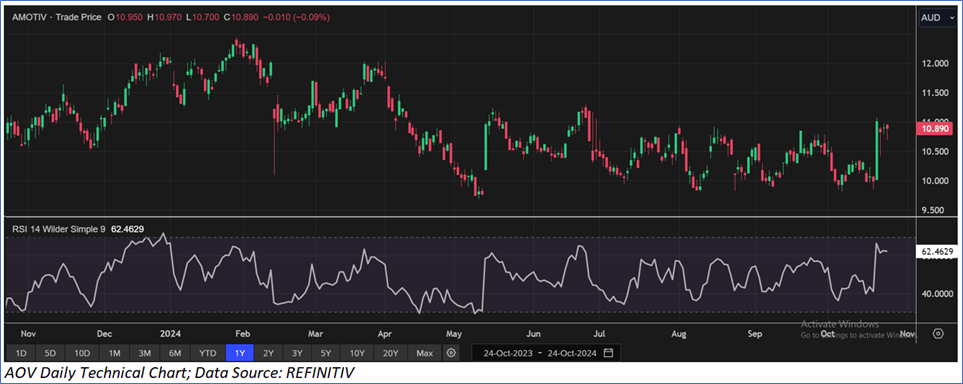The width and height of the screenshot is (963, 384).
Task: Select the 1M time range
Action: [x=114, y=353]
